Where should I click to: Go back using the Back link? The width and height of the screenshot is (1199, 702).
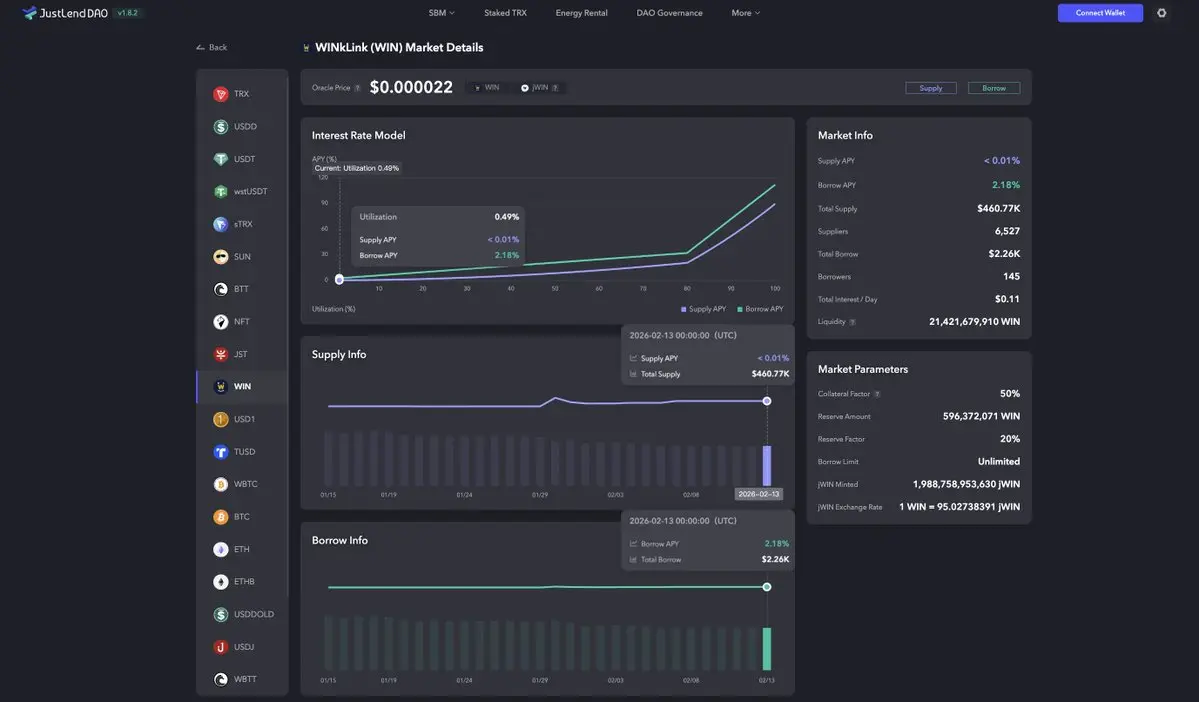(x=212, y=47)
